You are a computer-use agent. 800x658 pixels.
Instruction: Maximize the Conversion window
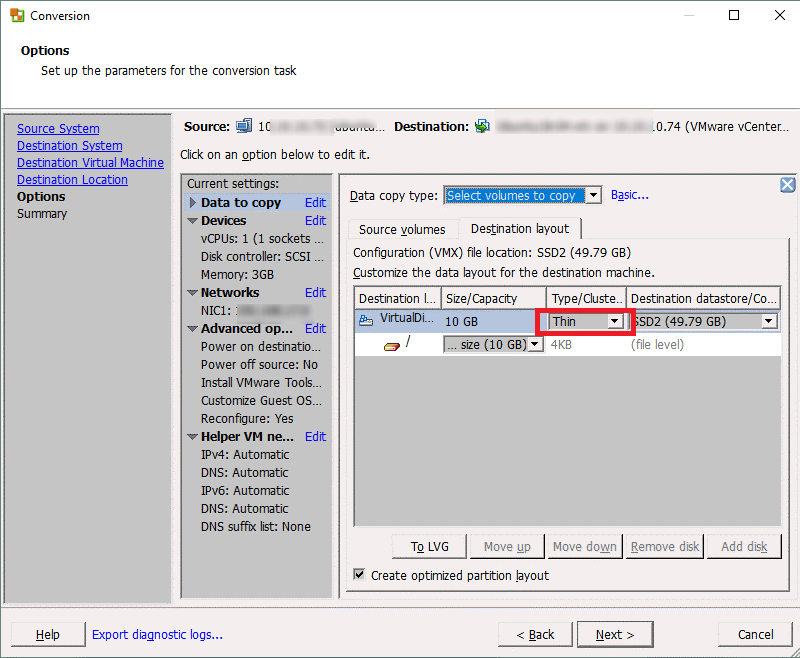click(734, 15)
